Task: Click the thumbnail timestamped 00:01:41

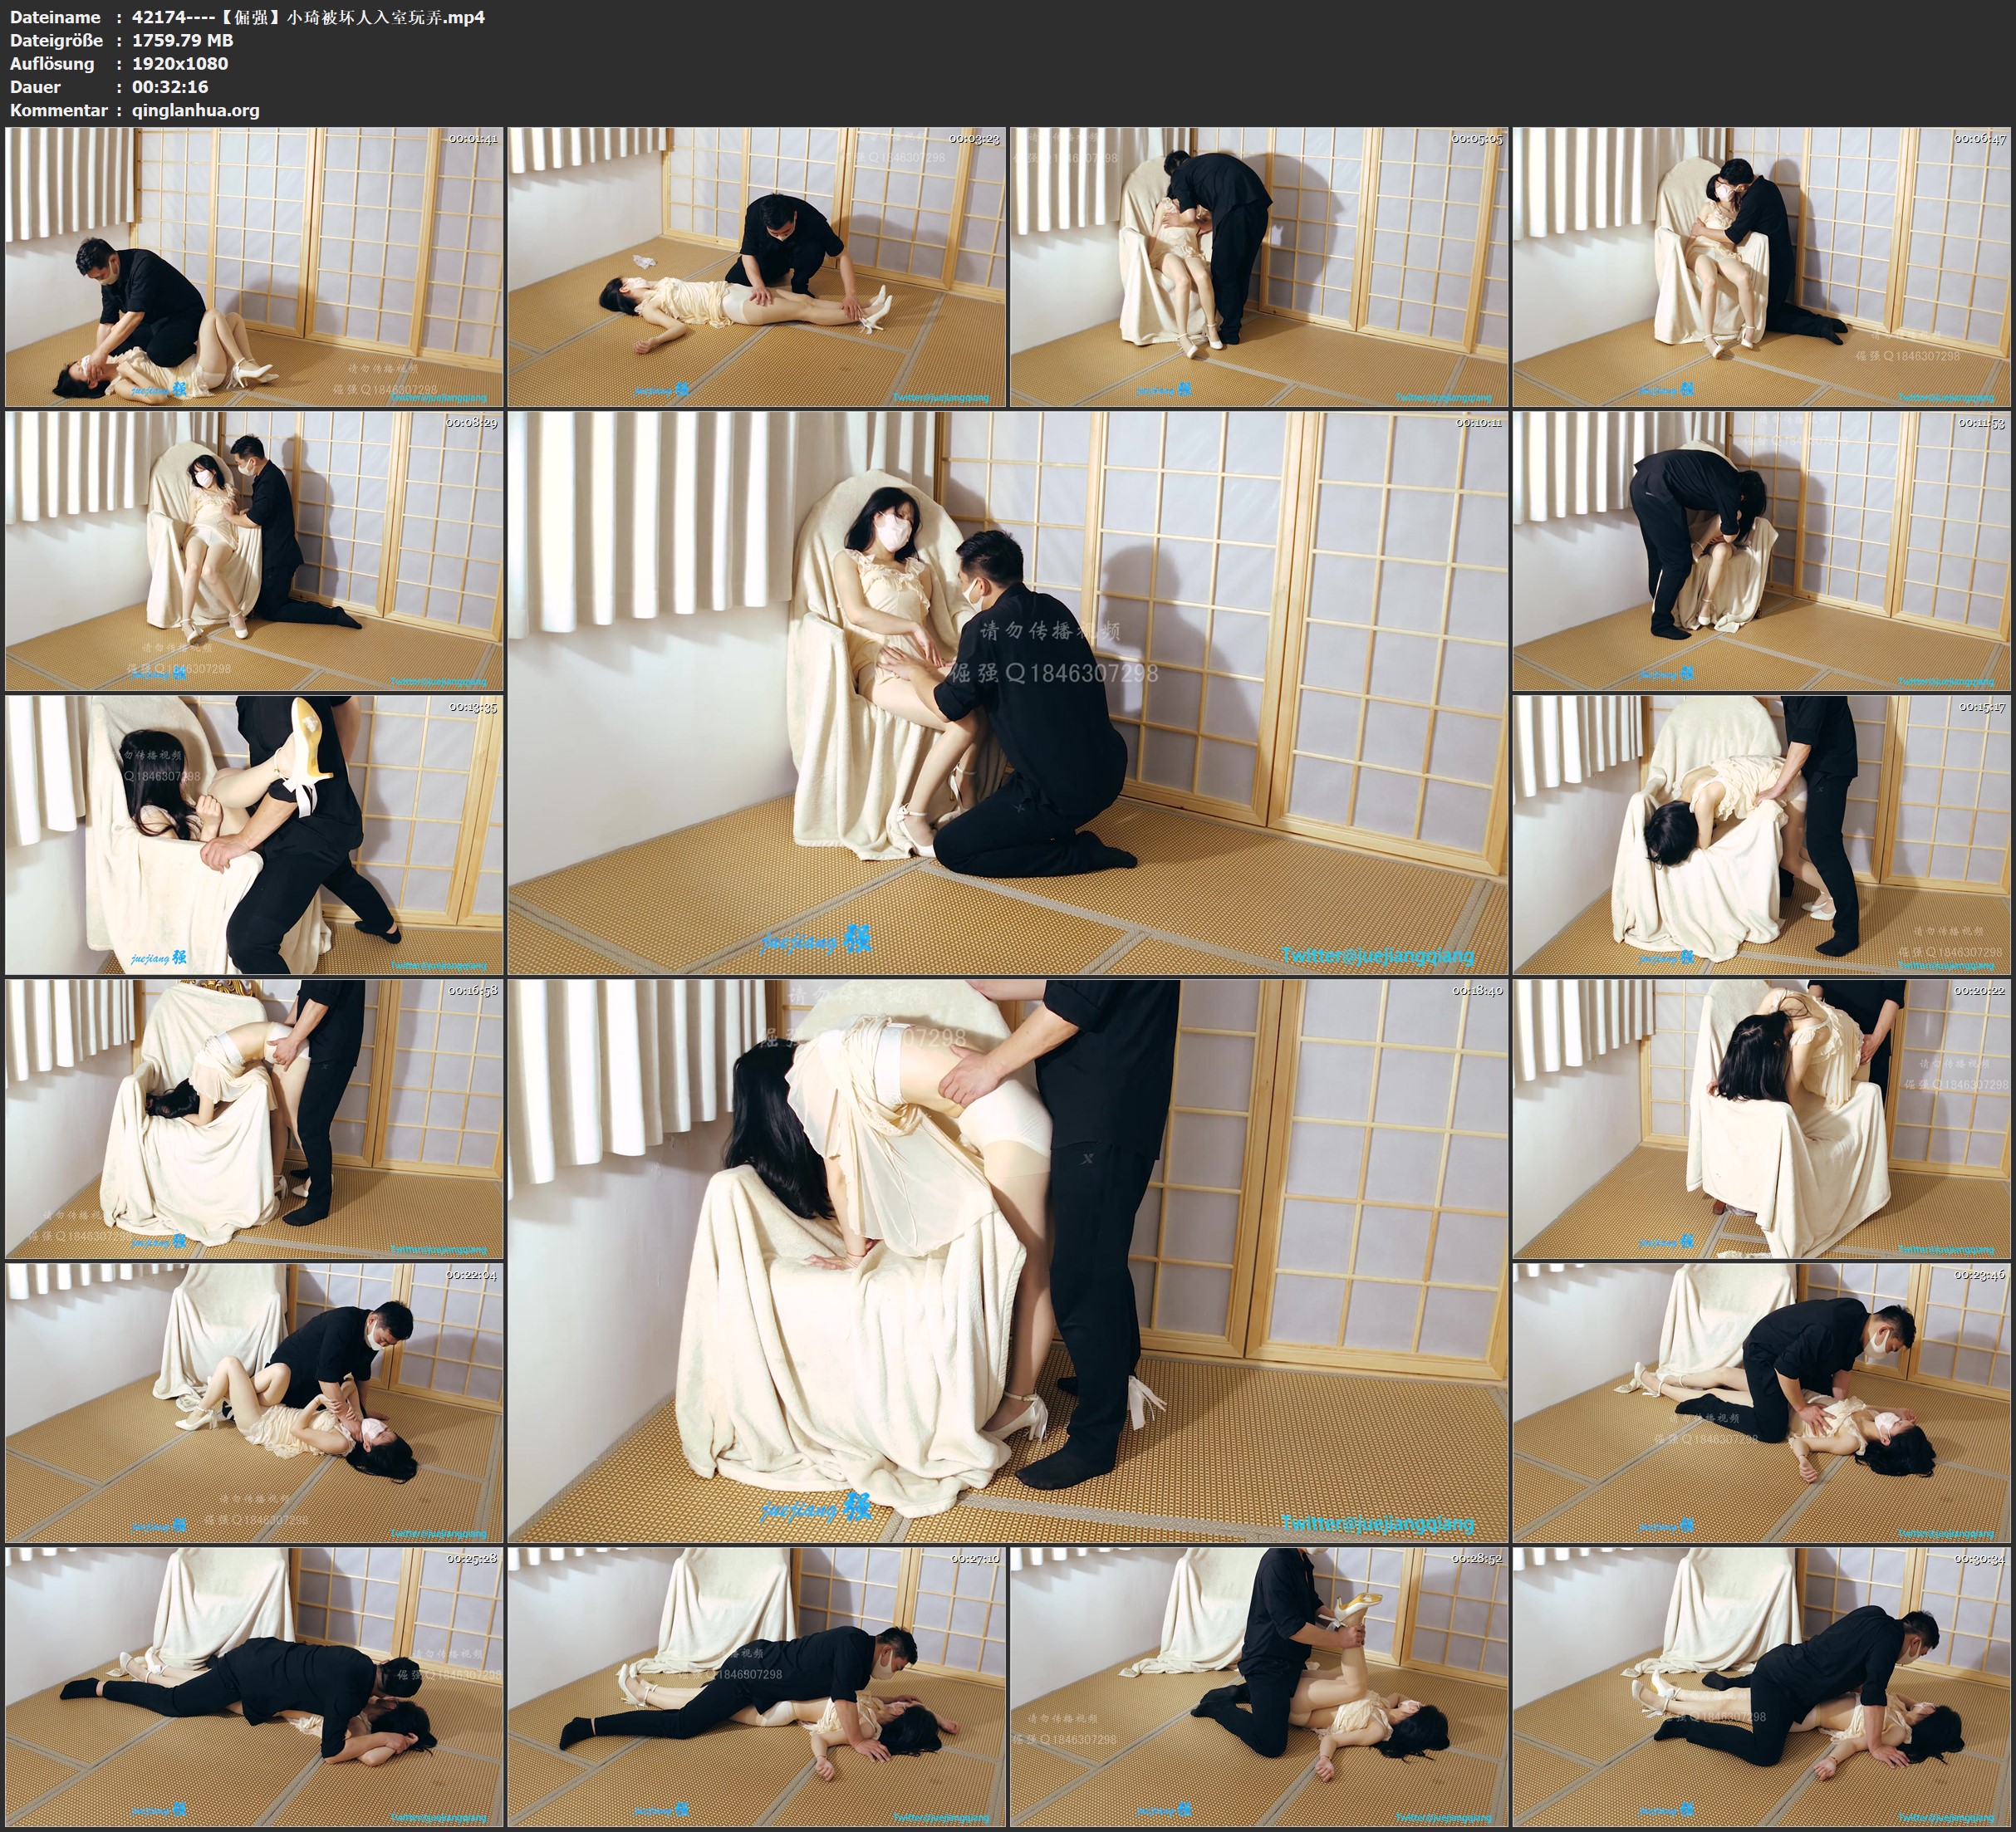Action: [x=254, y=267]
